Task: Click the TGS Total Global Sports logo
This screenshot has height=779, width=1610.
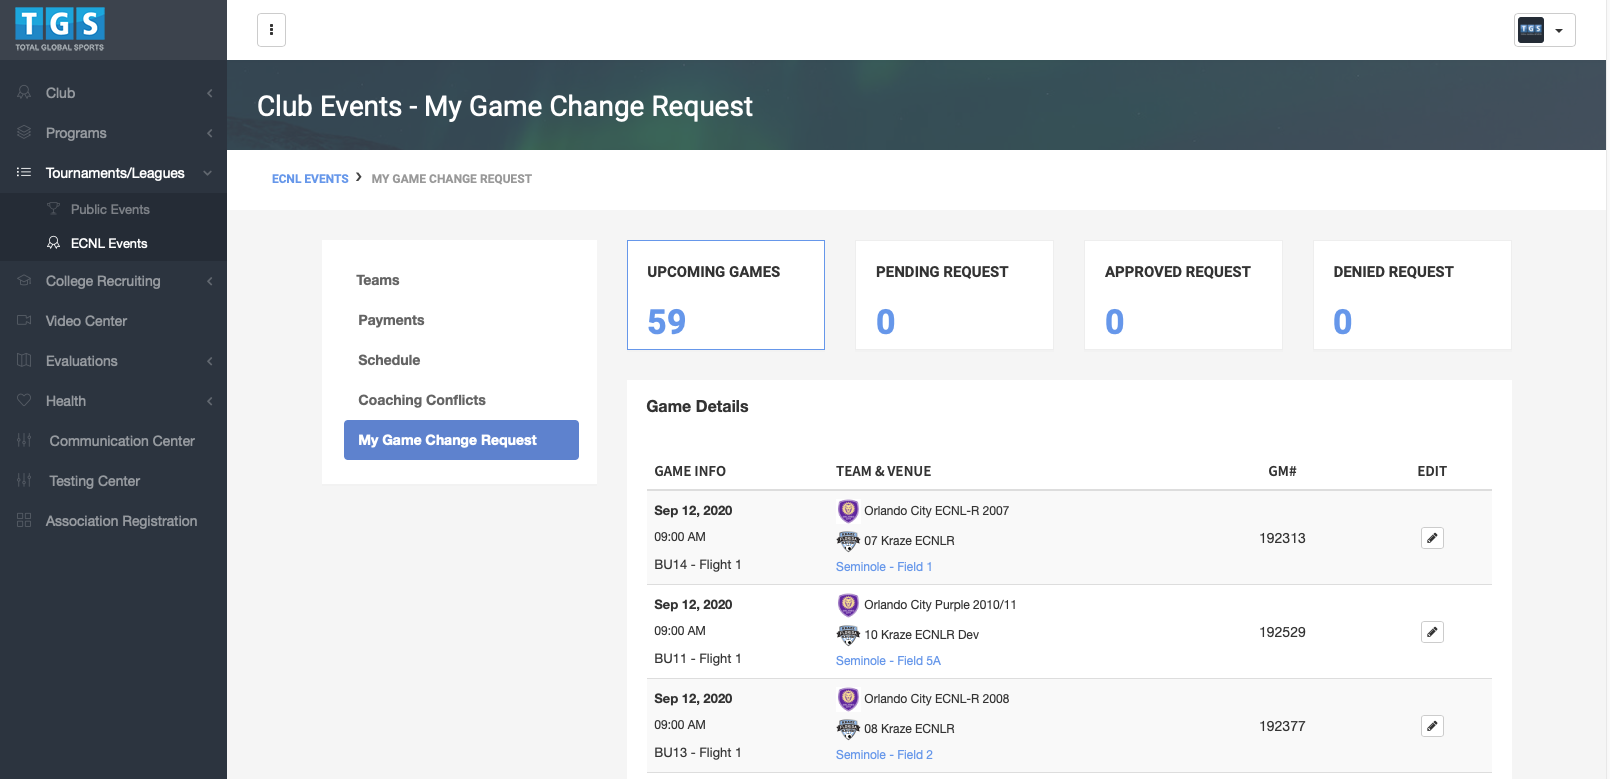Action: tap(60, 29)
